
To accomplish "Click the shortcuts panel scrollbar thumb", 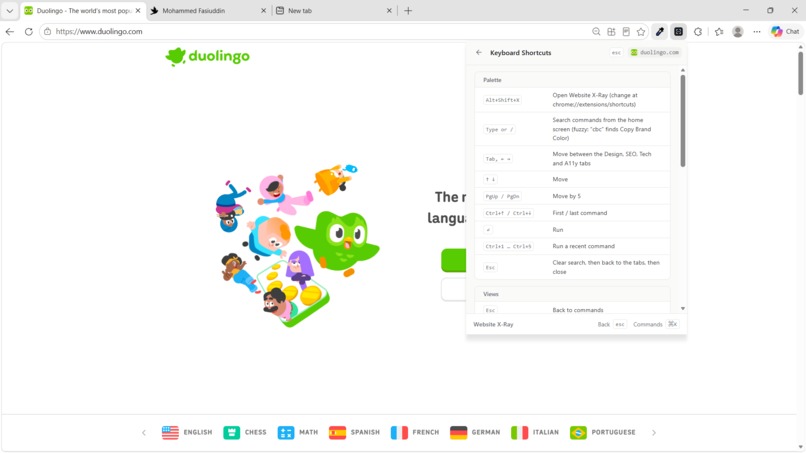I will pos(683,121).
